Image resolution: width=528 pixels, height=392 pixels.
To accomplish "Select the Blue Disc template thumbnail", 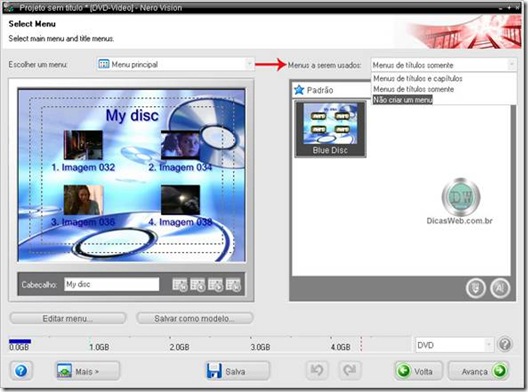I will click(330, 129).
